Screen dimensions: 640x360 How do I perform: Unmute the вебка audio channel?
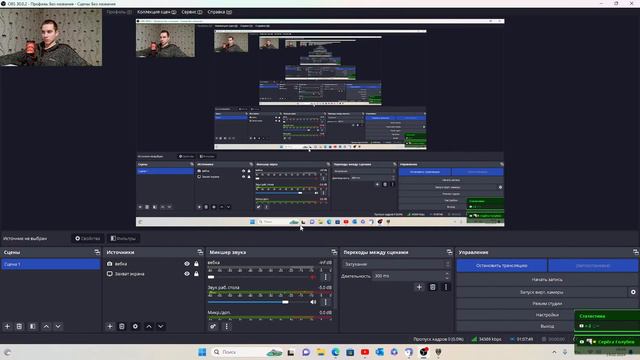313,277
